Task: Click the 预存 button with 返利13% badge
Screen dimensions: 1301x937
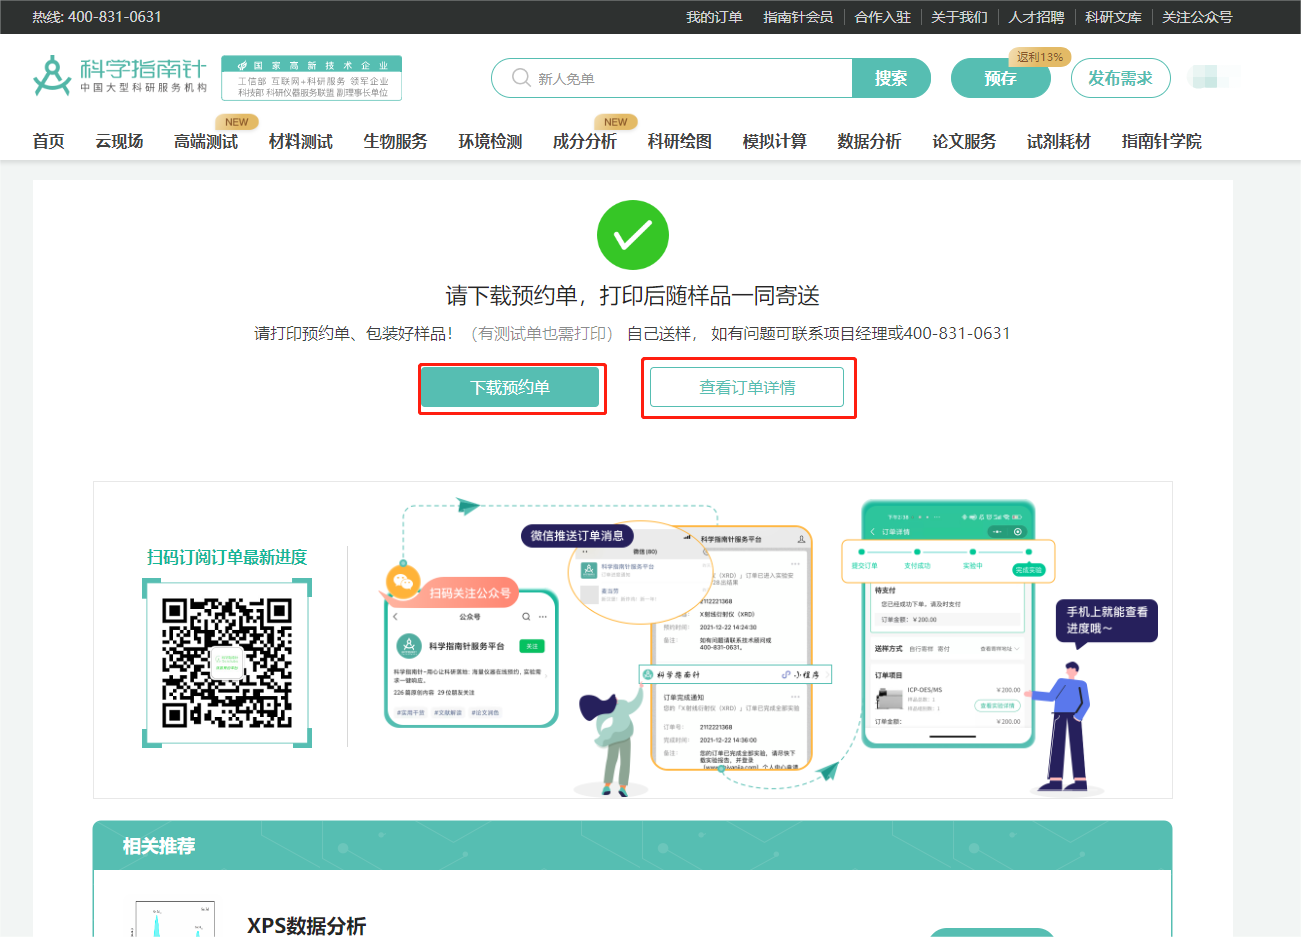Action: pyautogui.click(x=1001, y=77)
